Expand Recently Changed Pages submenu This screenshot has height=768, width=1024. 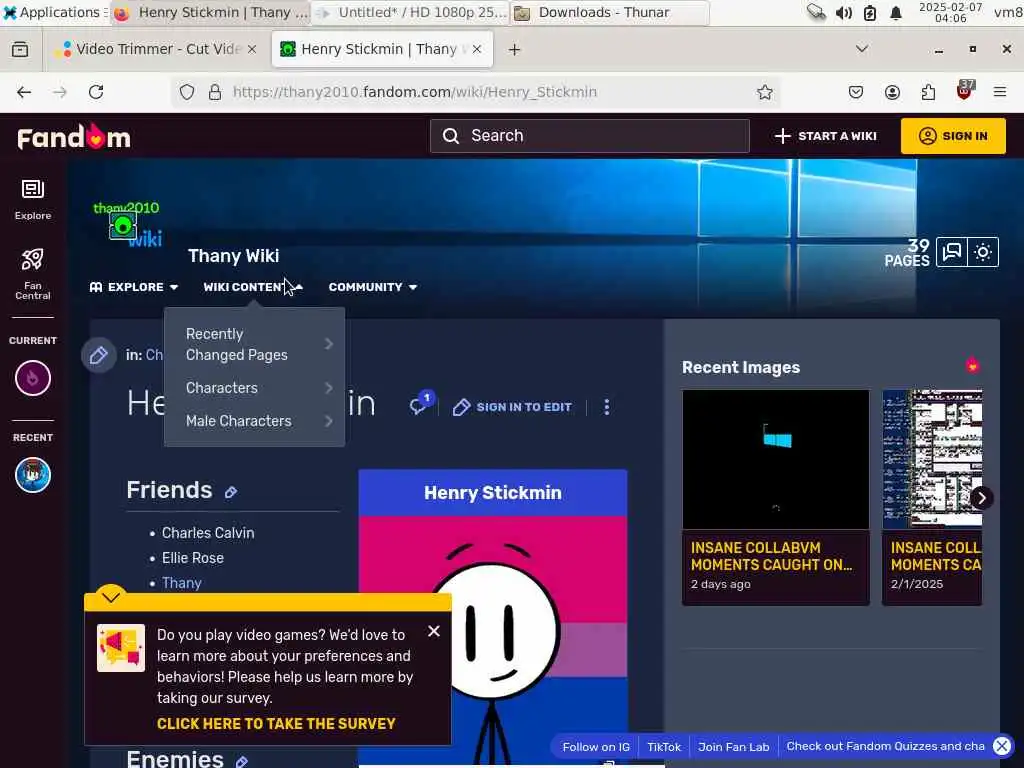click(x=255, y=344)
